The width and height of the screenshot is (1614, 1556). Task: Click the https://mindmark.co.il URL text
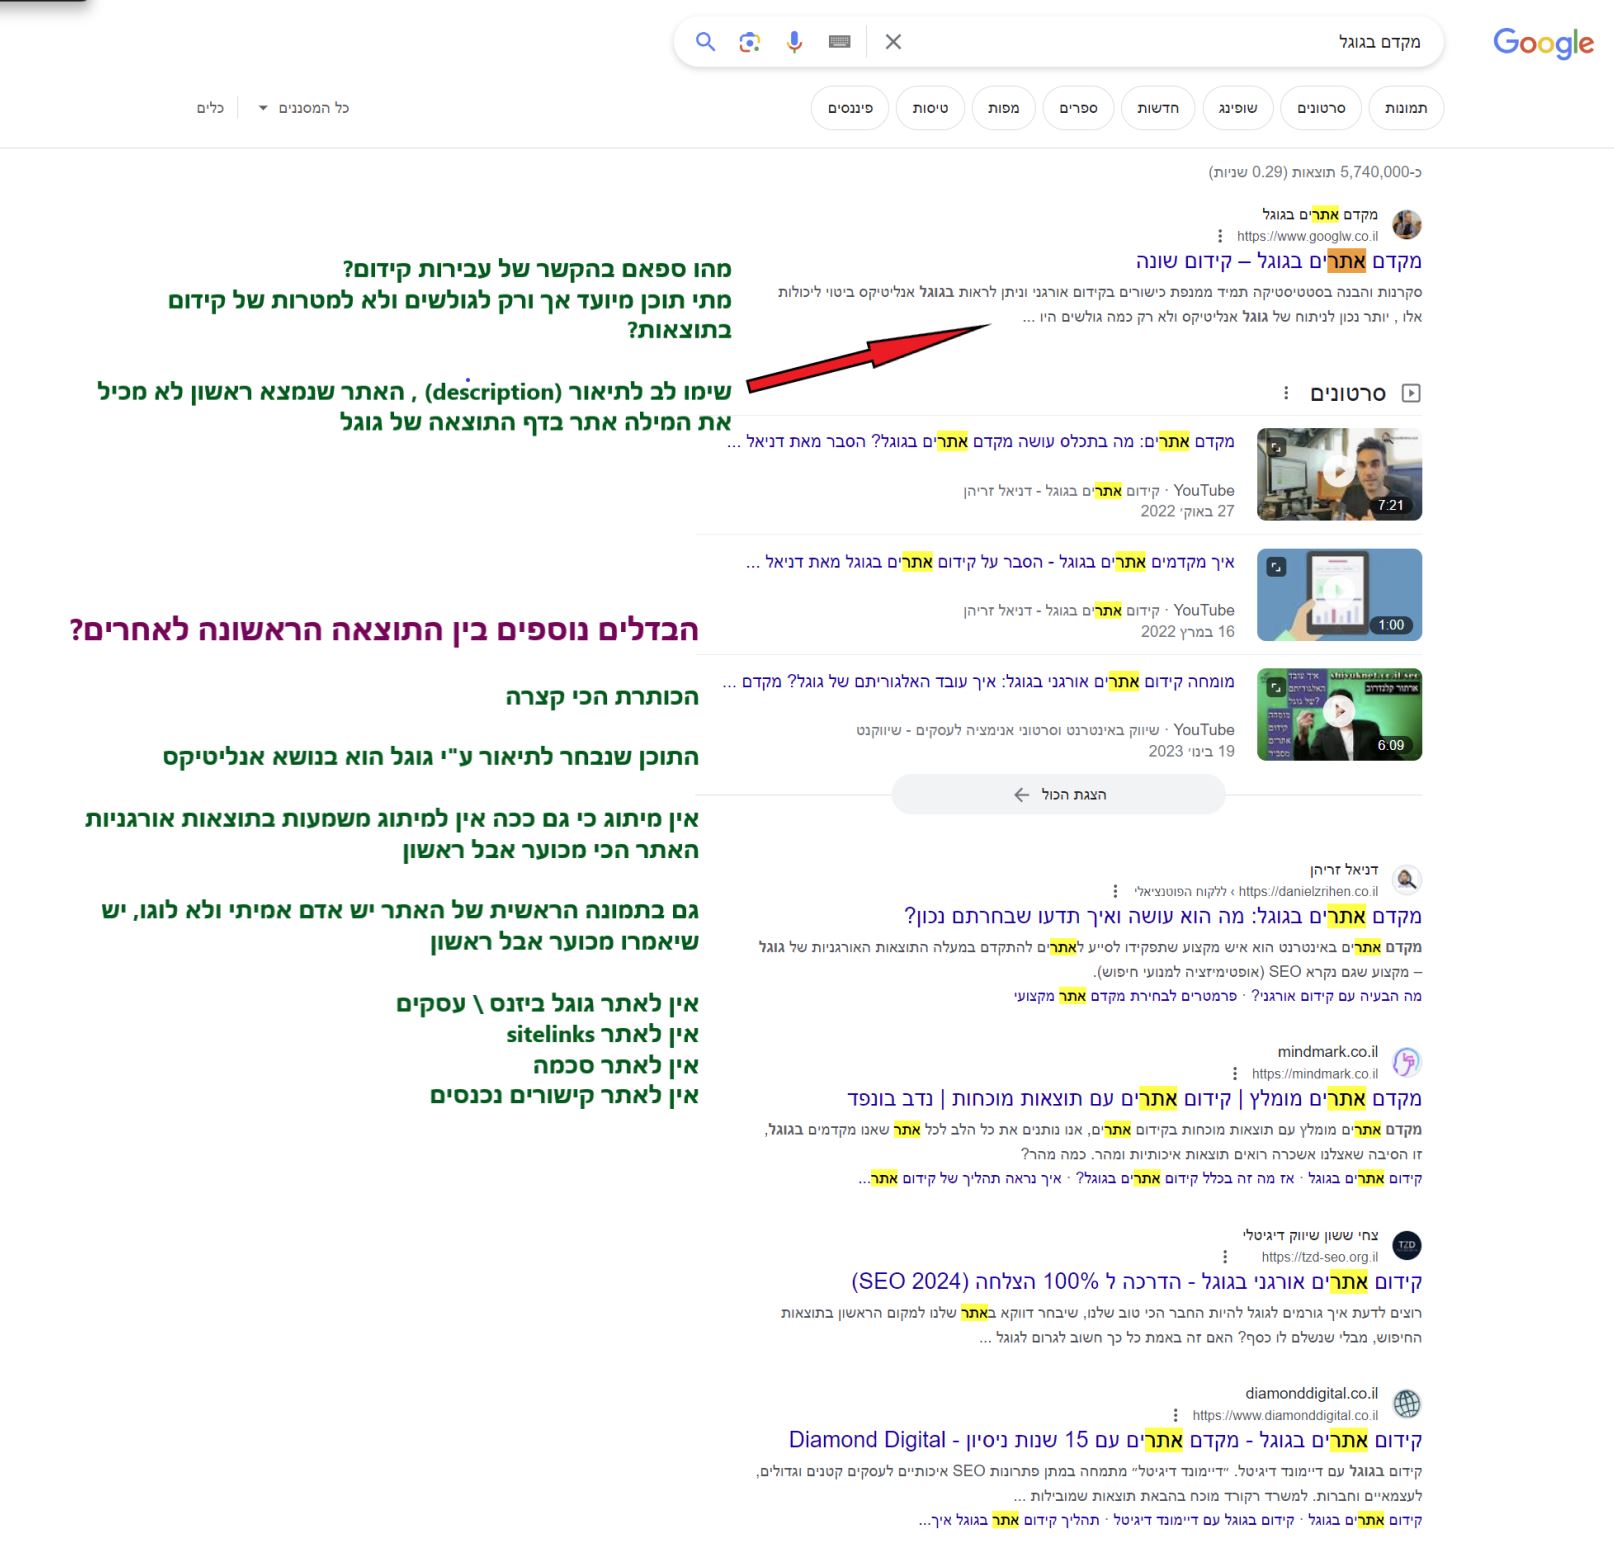(1315, 1074)
